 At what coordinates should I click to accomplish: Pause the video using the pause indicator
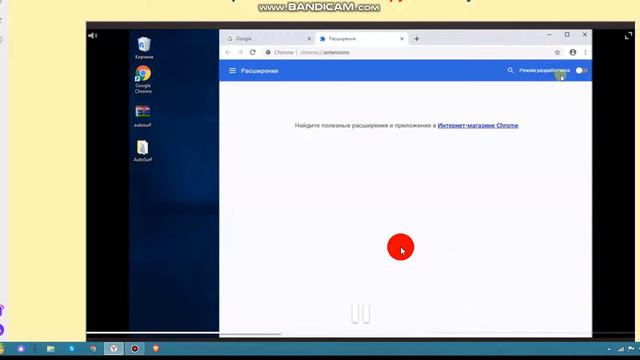pos(361,313)
